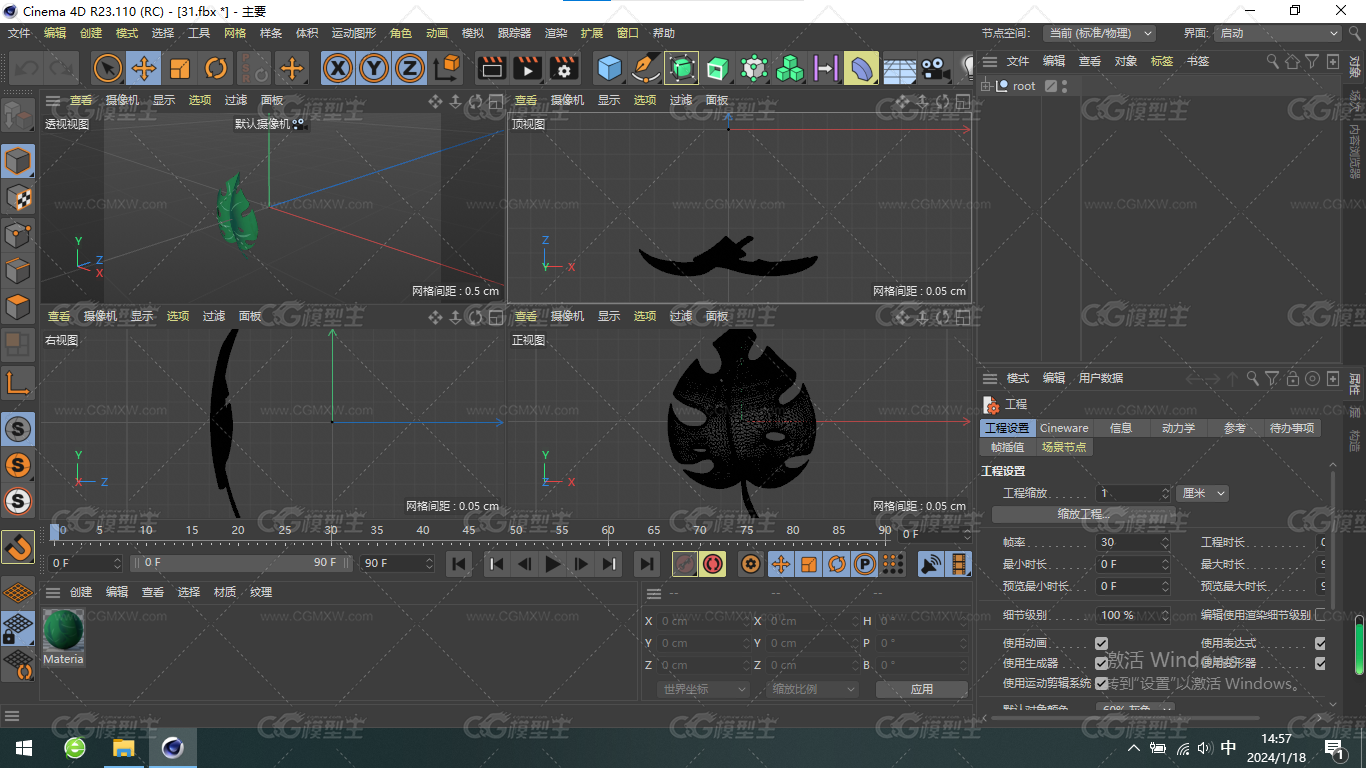This screenshot has width=1366, height=768.
Task: Open the 缩放比例 dropdown
Action: [813, 689]
